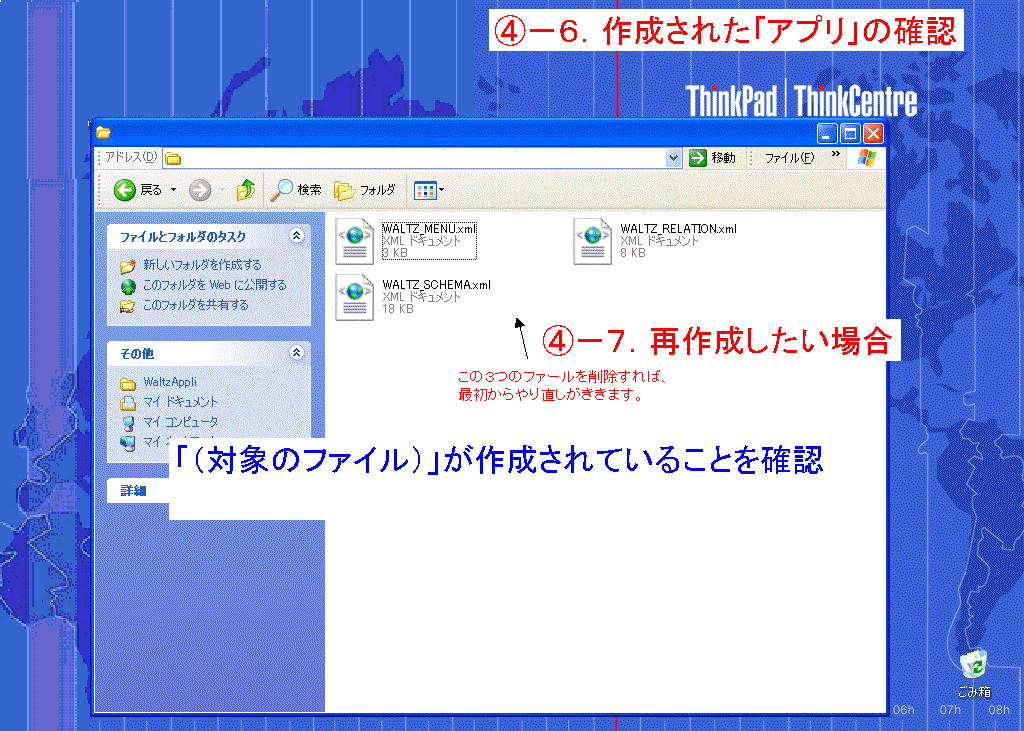Screen dimensions: 1024x731
Task: Select the WALTZ_SCHEMA.xml file icon
Action: click(x=354, y=297)
